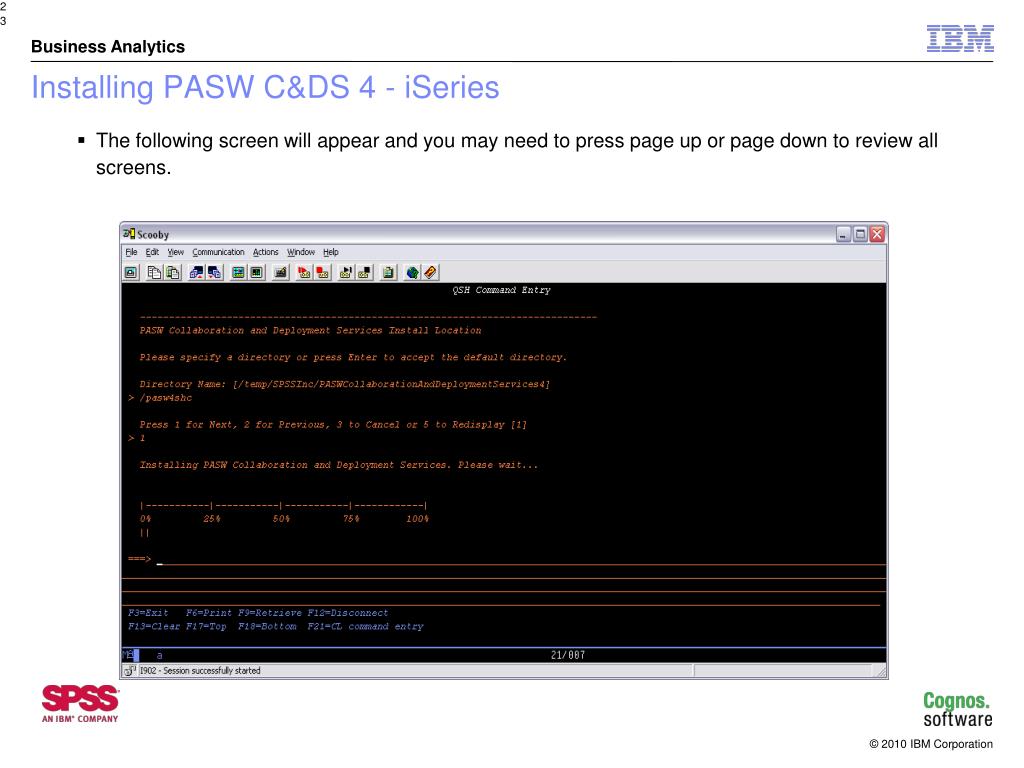Open the Color Mapping toolbar icon
The image size is (1024, 768).
coord(257,273)
